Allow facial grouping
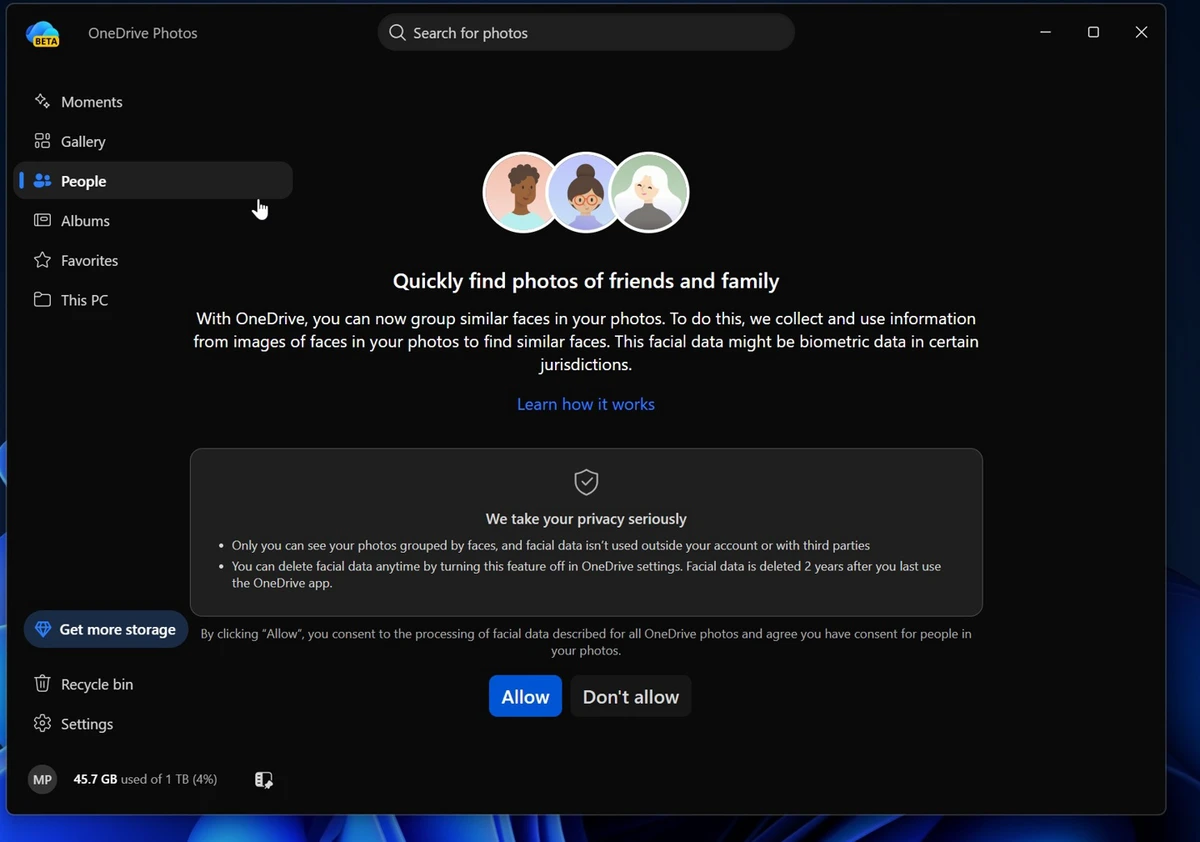The width and height of the screenshot is (1200, 842). click(525, 697)
